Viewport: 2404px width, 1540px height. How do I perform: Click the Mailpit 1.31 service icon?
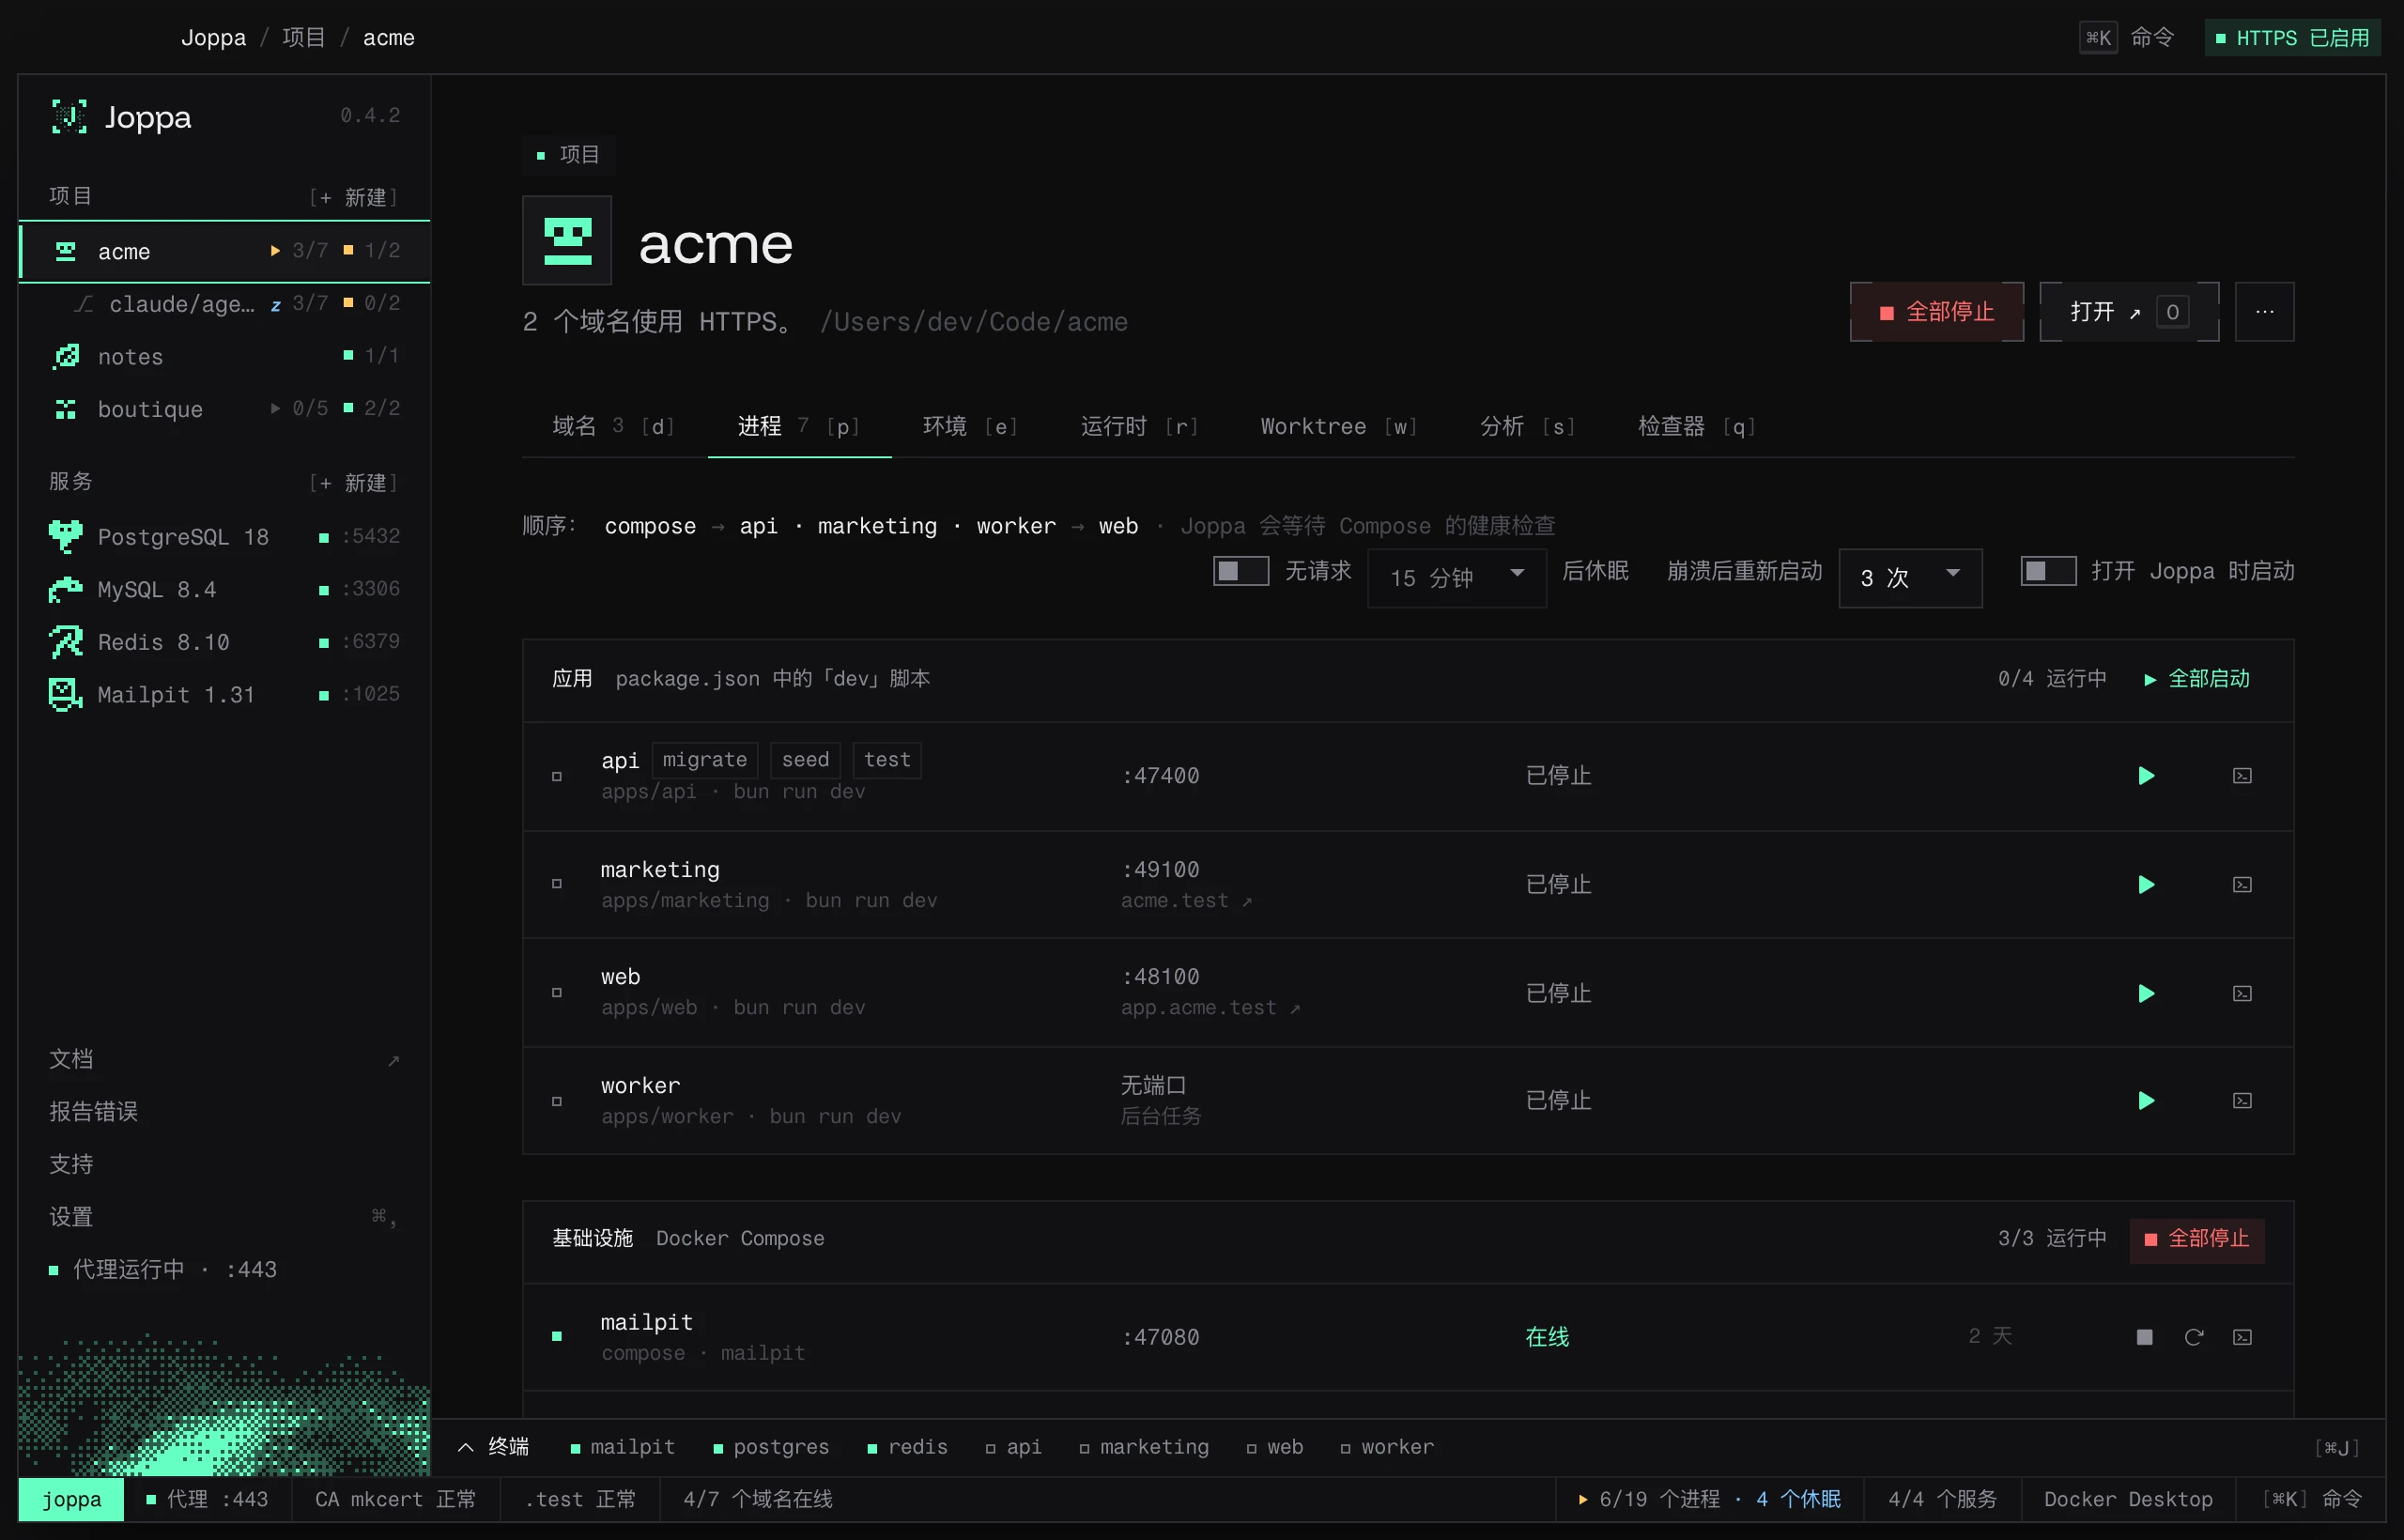[66, 694]
